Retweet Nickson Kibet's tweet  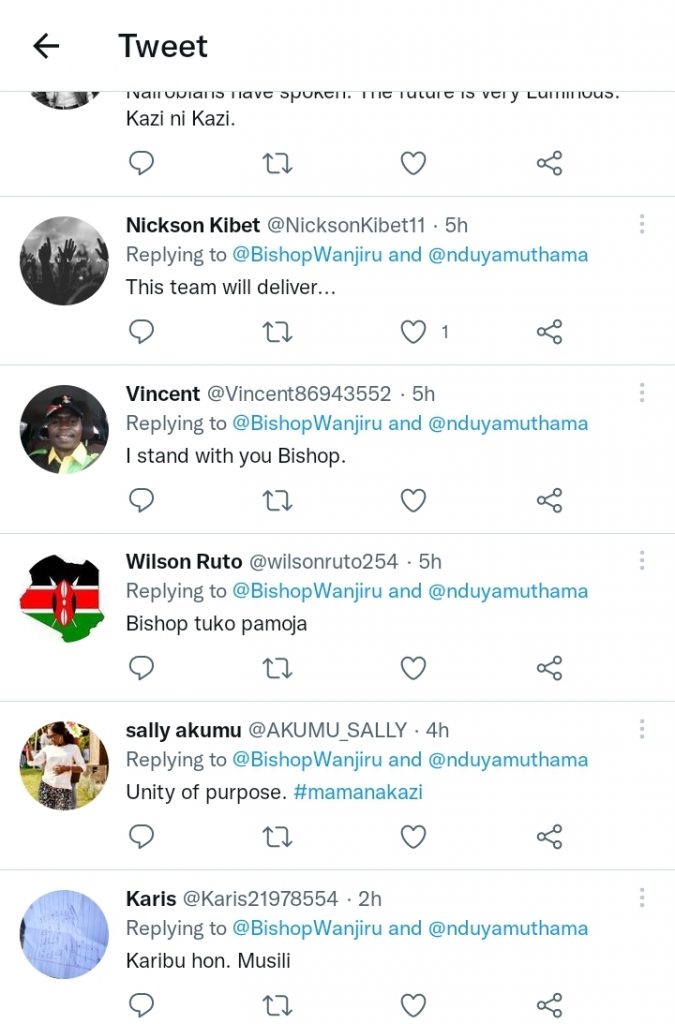tap(276, 331)
